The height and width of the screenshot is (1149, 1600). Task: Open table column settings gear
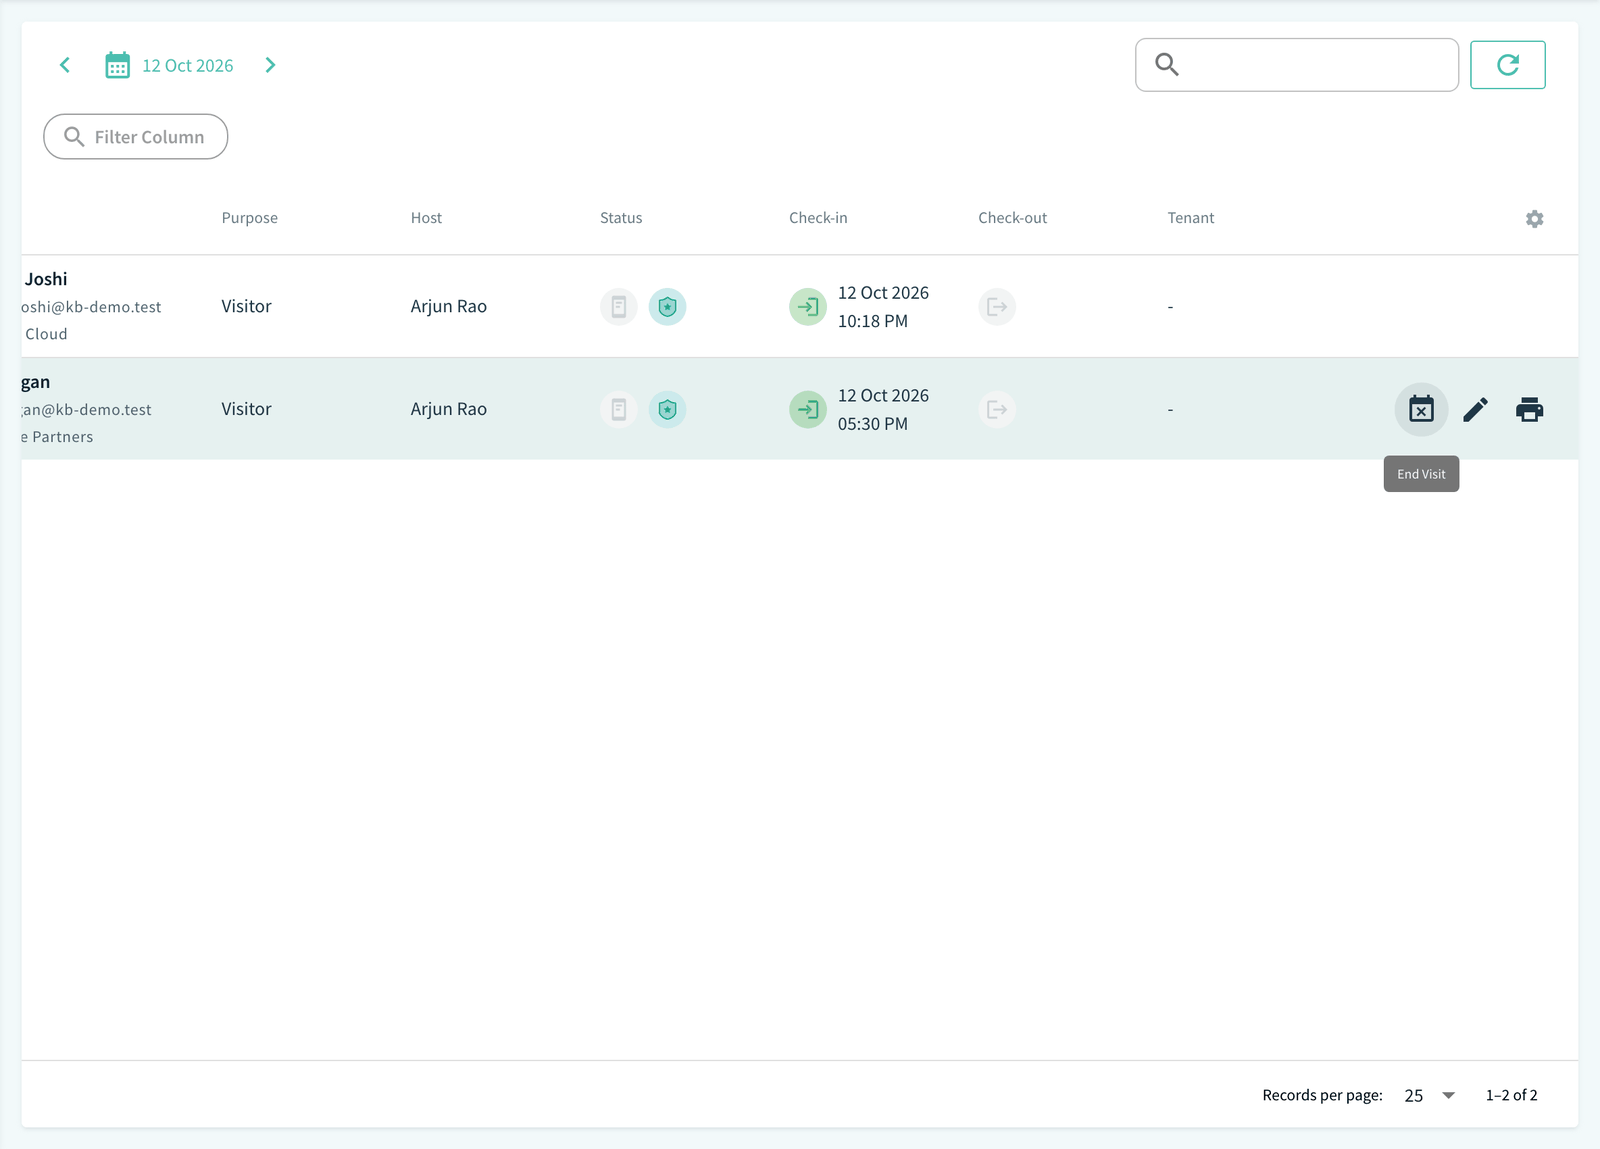[x=1535, y=219]
